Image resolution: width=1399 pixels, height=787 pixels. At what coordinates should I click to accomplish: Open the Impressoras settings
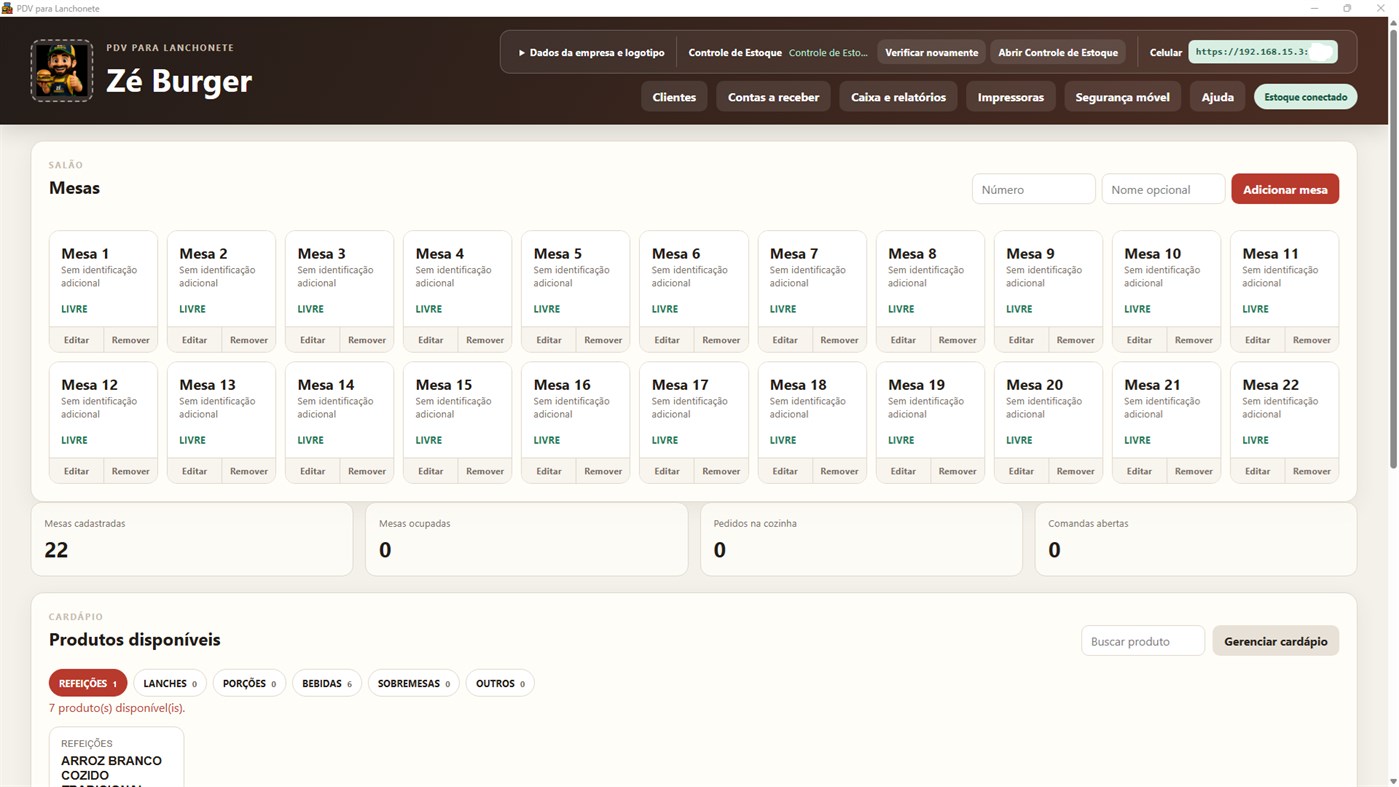click(x=1011, y=97)
